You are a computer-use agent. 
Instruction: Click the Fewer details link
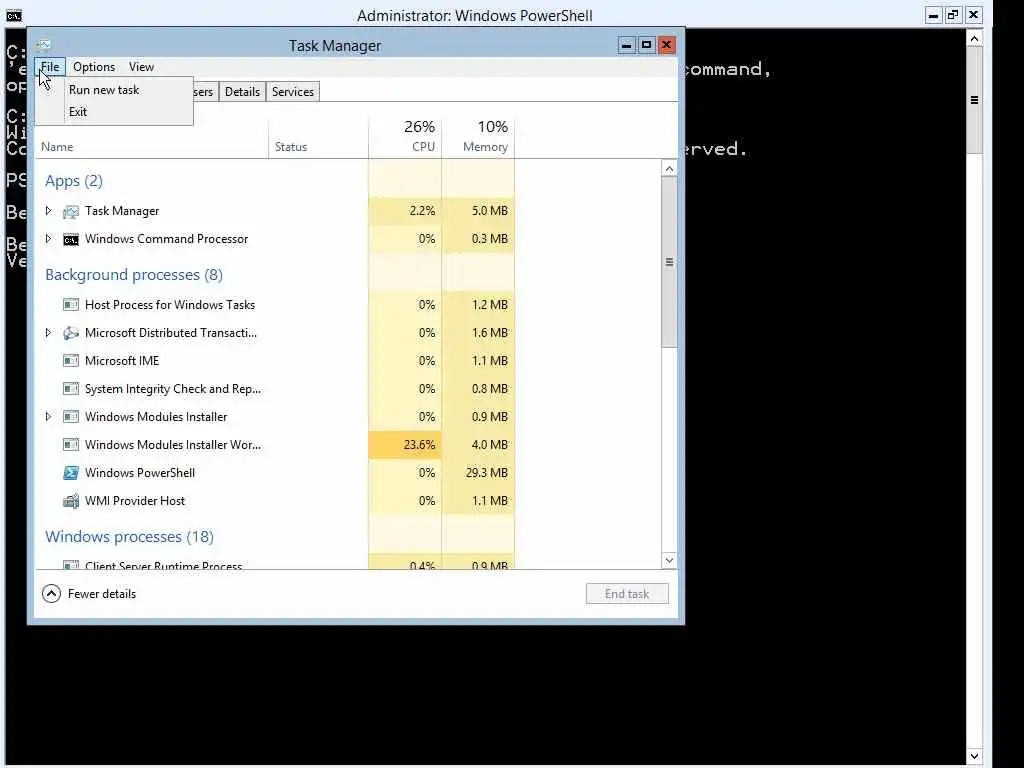102,594
